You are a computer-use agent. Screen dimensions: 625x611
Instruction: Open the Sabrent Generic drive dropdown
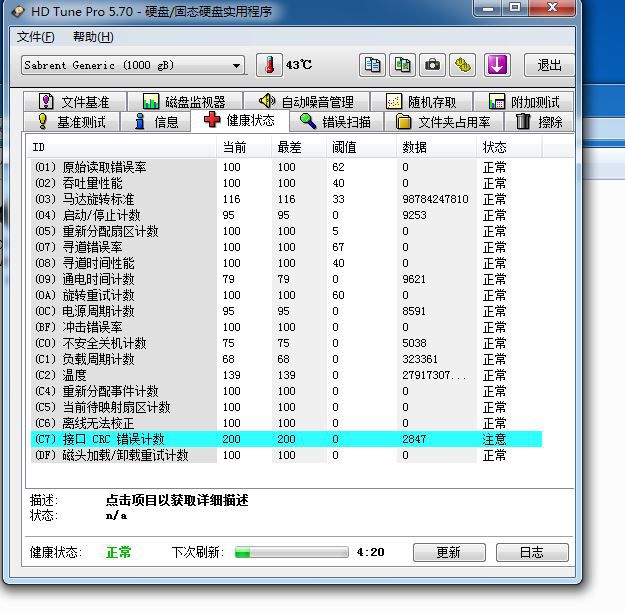133,65
